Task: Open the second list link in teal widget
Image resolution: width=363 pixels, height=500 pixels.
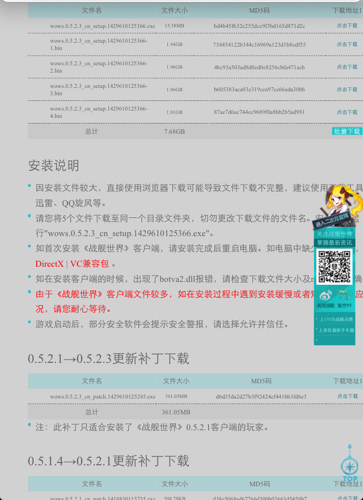Action: point(336,330)
